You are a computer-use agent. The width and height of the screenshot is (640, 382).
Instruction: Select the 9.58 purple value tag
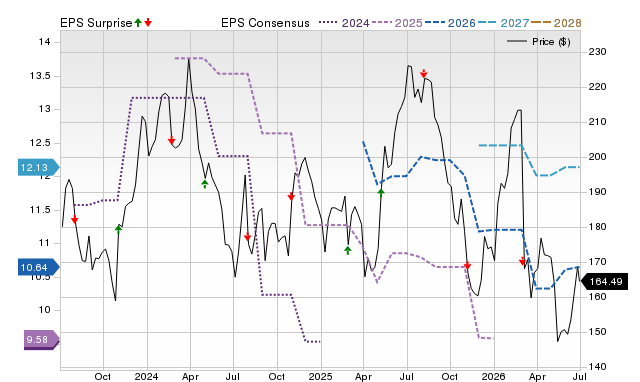coord(42,340)
